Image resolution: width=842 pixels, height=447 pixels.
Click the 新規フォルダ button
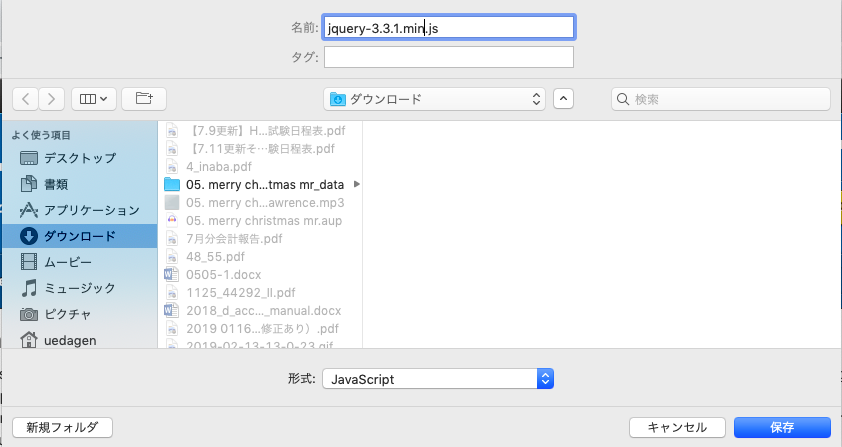pos(62,427)
